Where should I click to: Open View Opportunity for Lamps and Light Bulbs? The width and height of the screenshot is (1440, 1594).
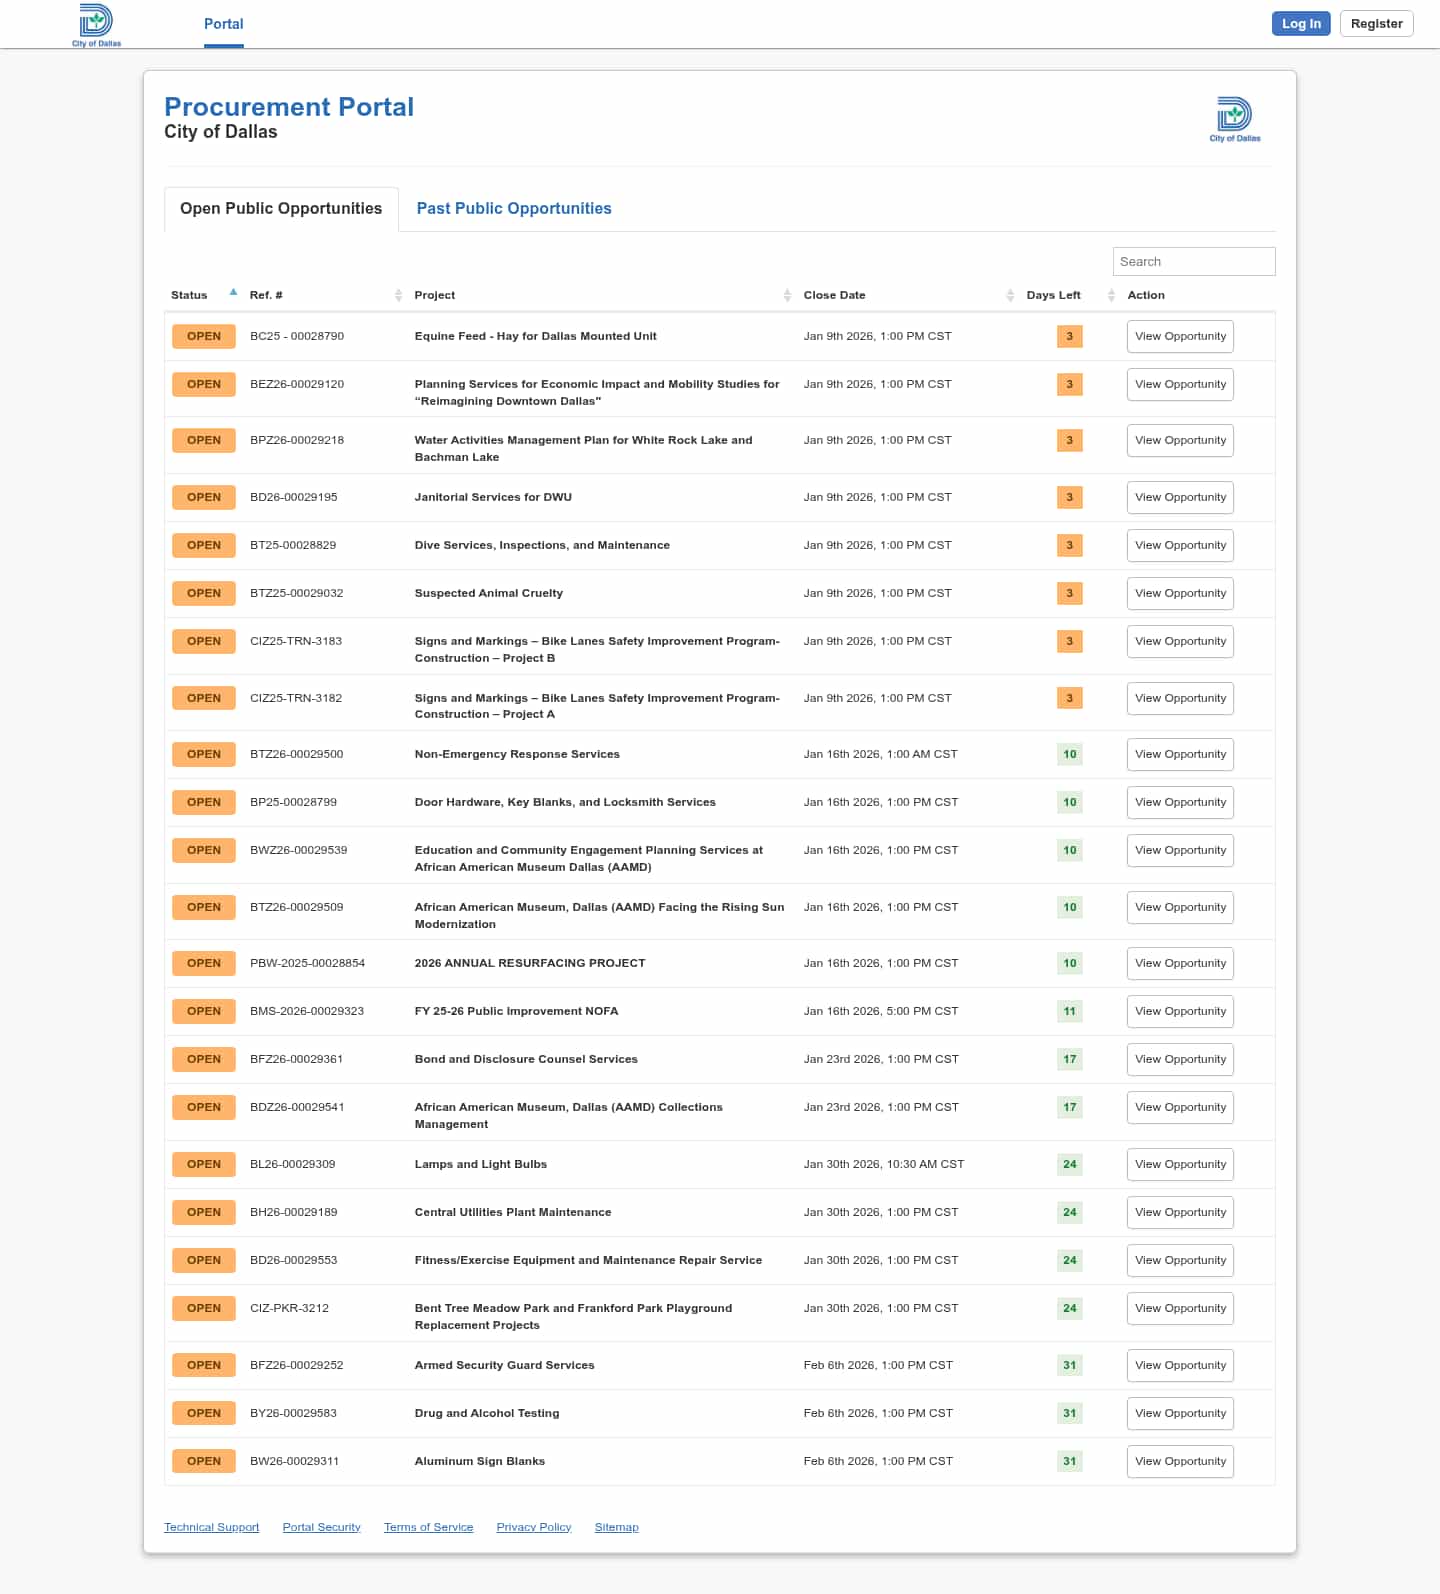pos(1180,1164)
